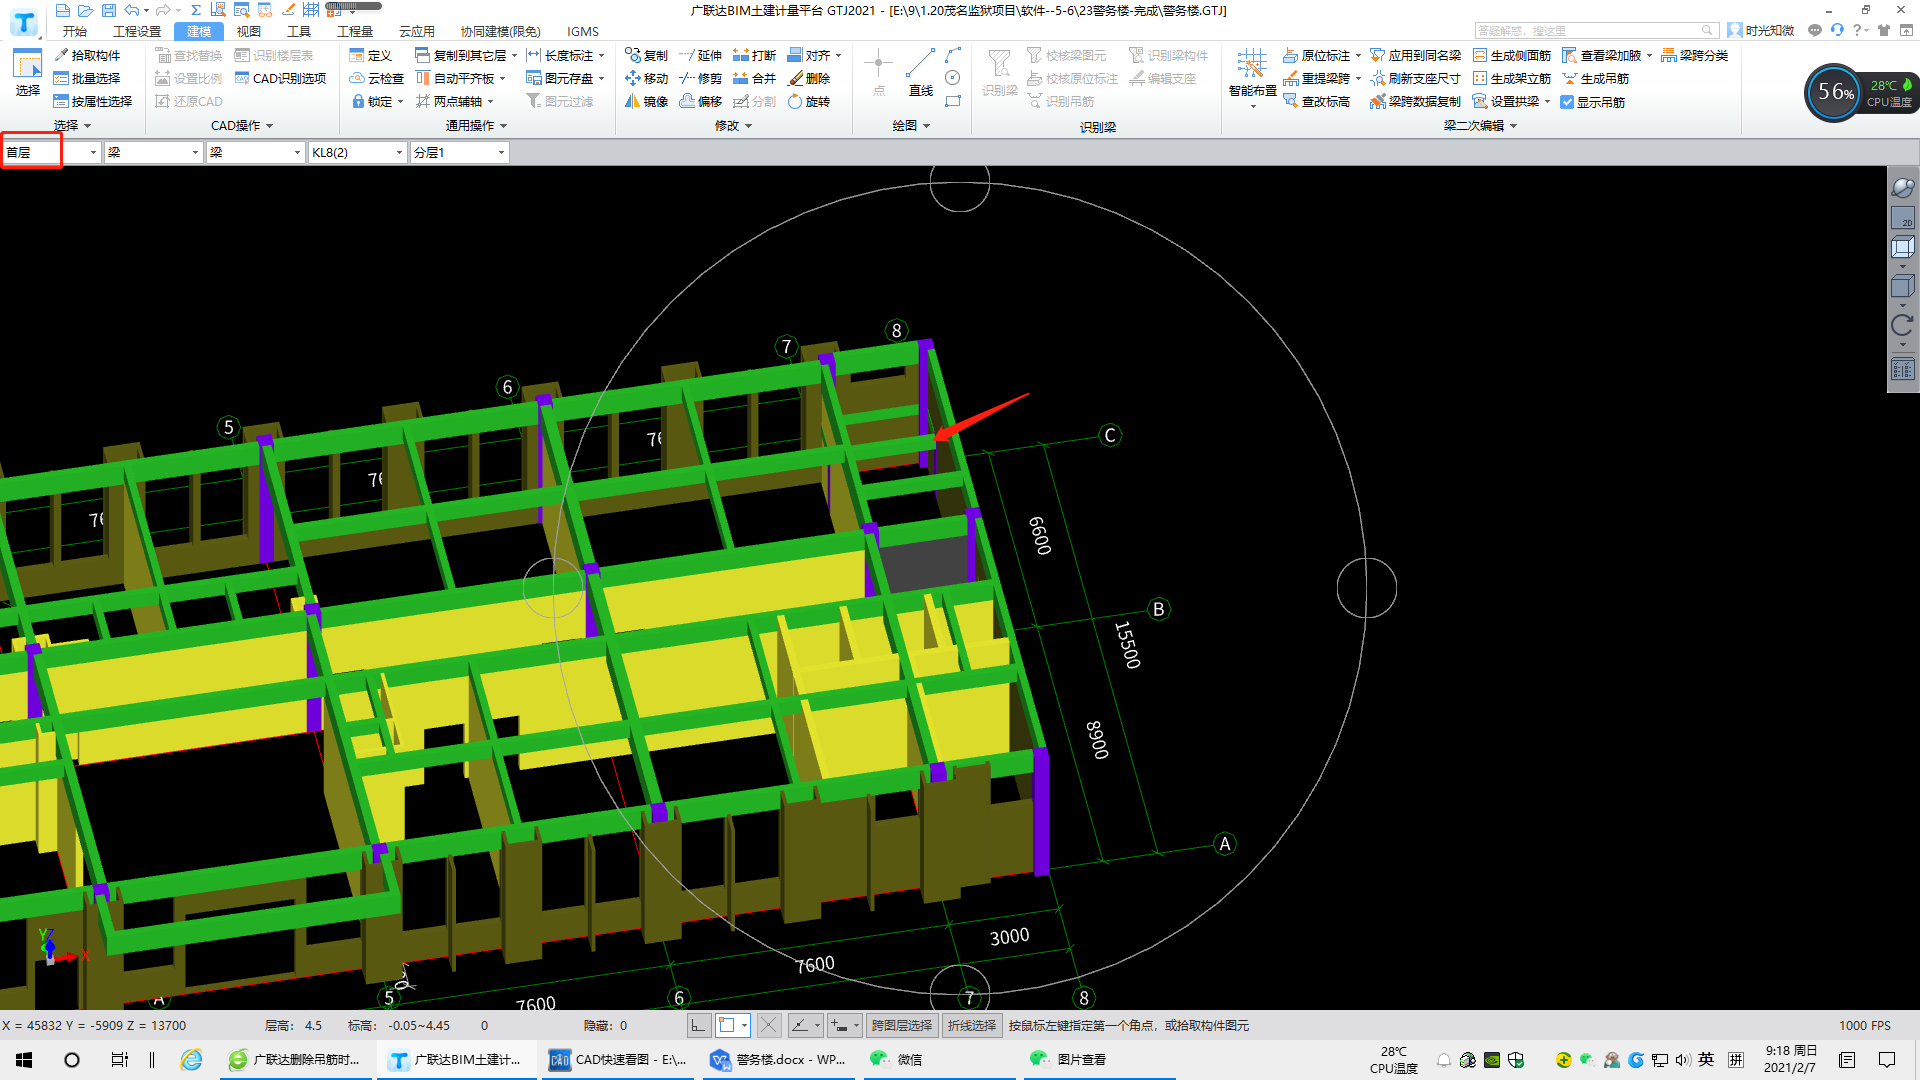Toggle the orthogonal mode status button
This screenshot has width=1920, height=1080.
698,1025
